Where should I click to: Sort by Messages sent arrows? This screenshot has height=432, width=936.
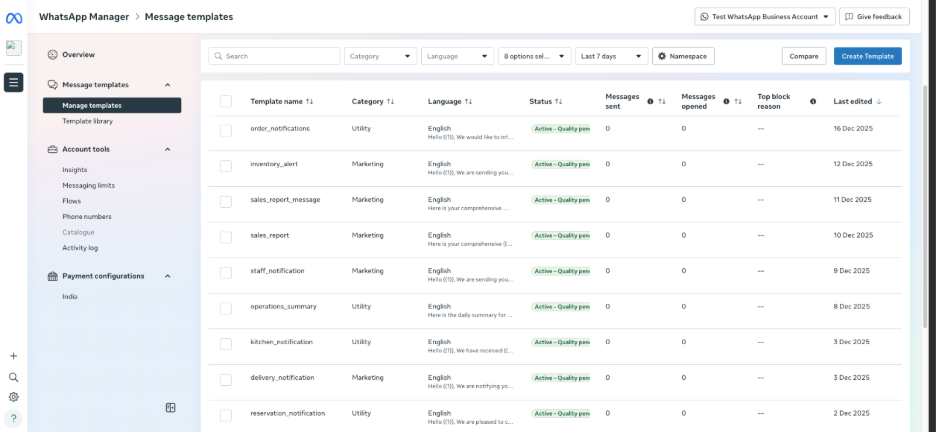[x=661, y=101]
